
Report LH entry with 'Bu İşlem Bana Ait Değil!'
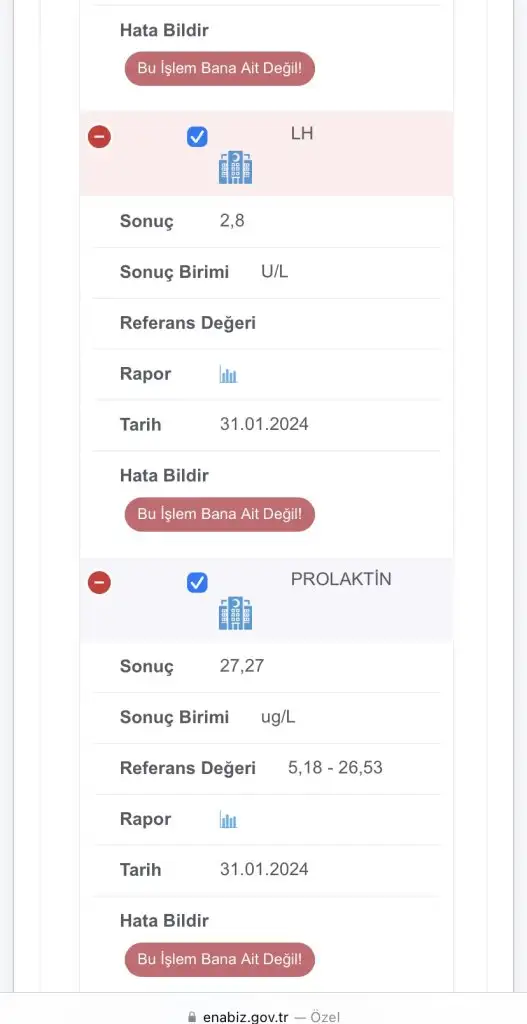point(219,514)
